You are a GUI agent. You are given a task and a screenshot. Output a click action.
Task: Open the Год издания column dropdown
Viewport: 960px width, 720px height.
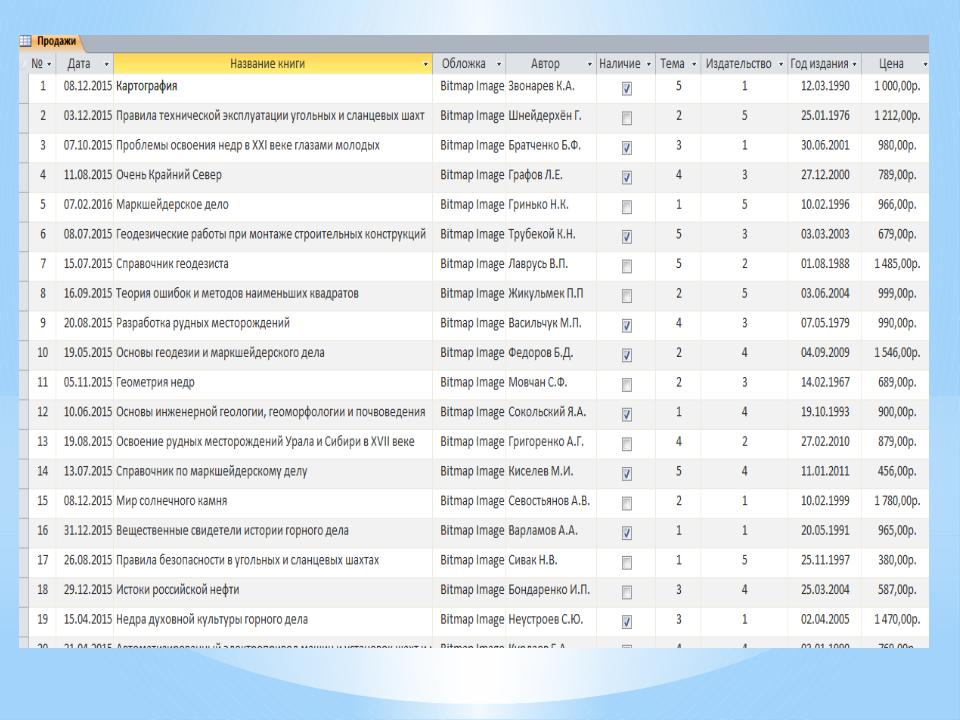(854, 64)
